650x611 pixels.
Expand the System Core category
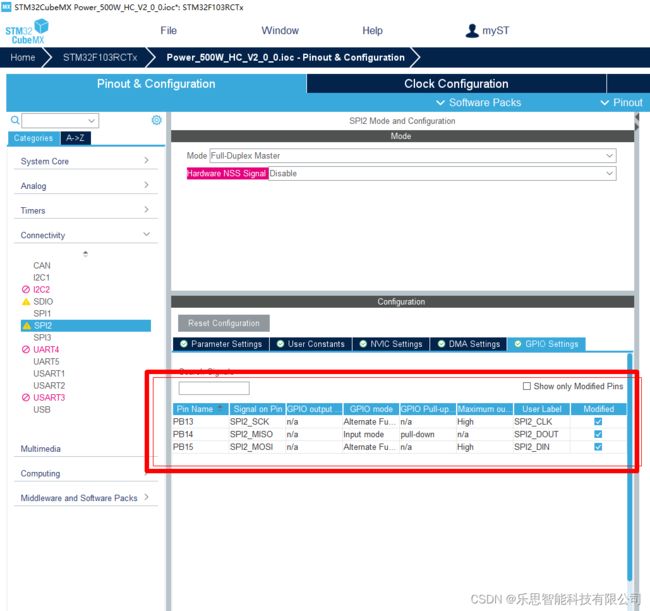(85, 161)
